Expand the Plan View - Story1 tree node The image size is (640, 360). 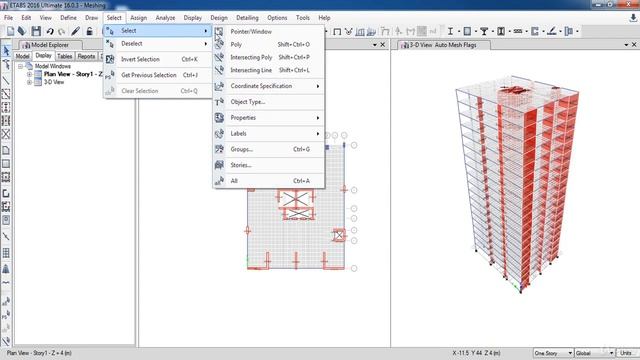tap(29, 74)
